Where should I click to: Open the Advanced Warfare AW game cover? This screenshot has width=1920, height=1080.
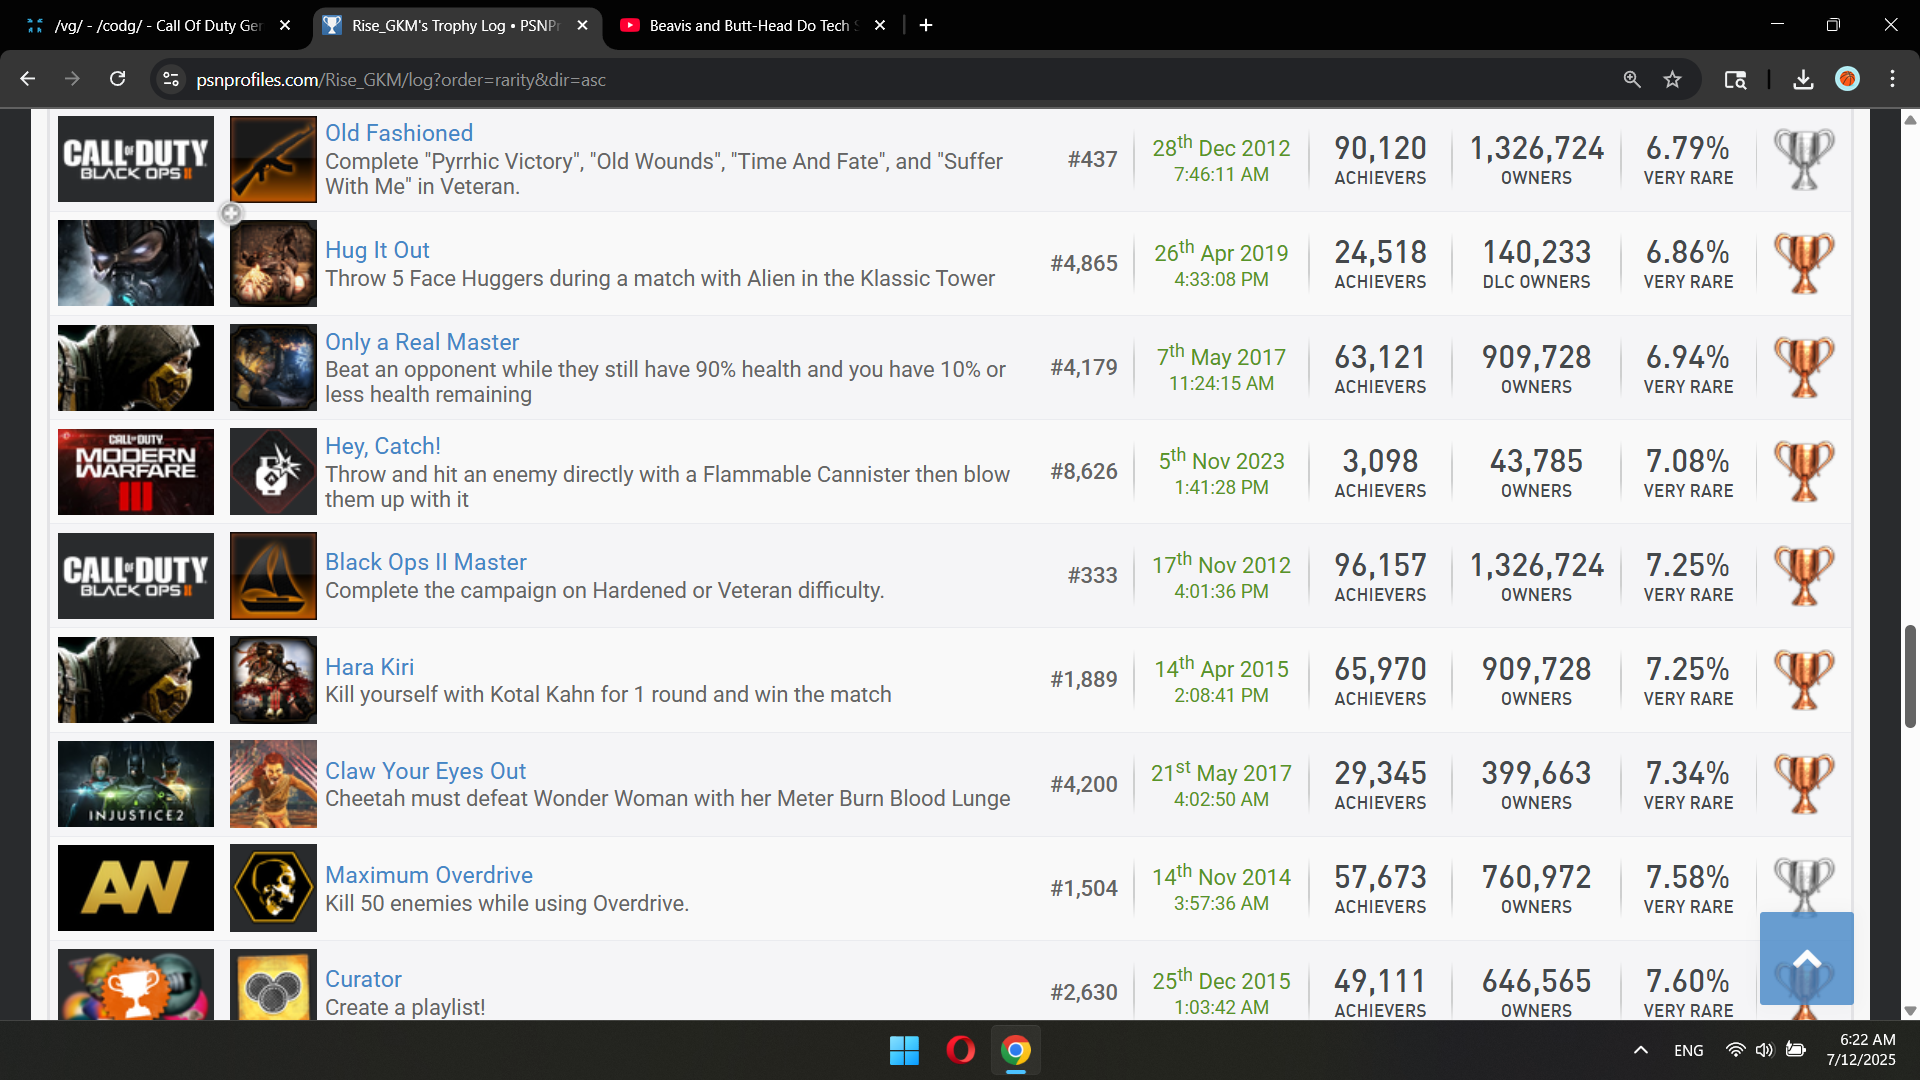[x=136, y=887]
